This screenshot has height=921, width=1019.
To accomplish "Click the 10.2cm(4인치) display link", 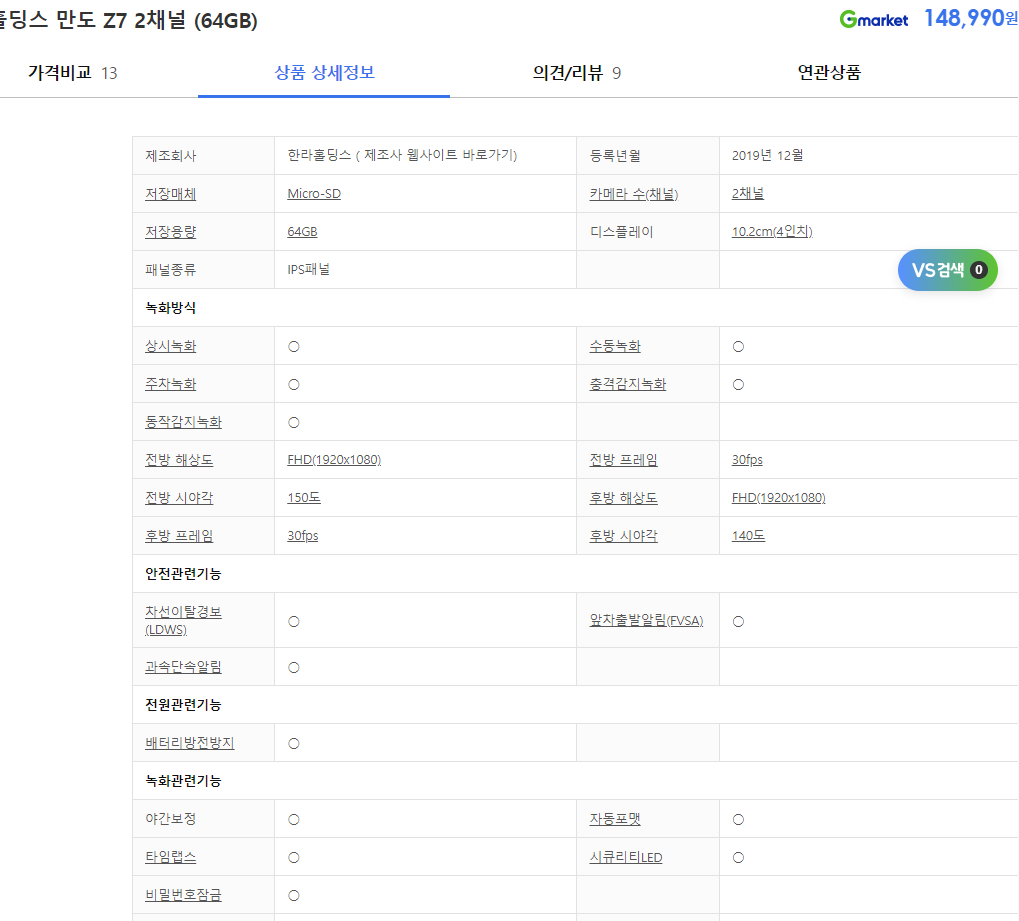I will point(772,231).
